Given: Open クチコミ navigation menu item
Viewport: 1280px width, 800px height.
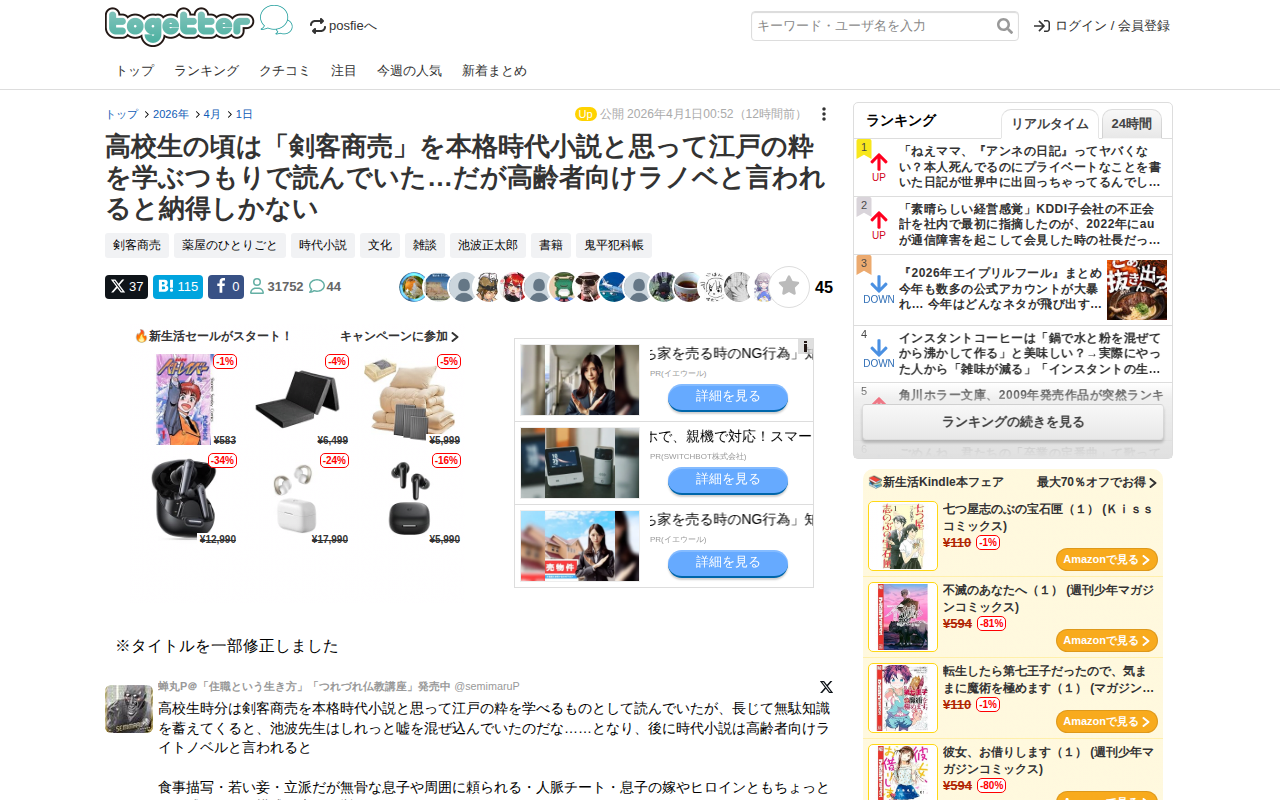Looking at the screenshot, I should [285, 71].
